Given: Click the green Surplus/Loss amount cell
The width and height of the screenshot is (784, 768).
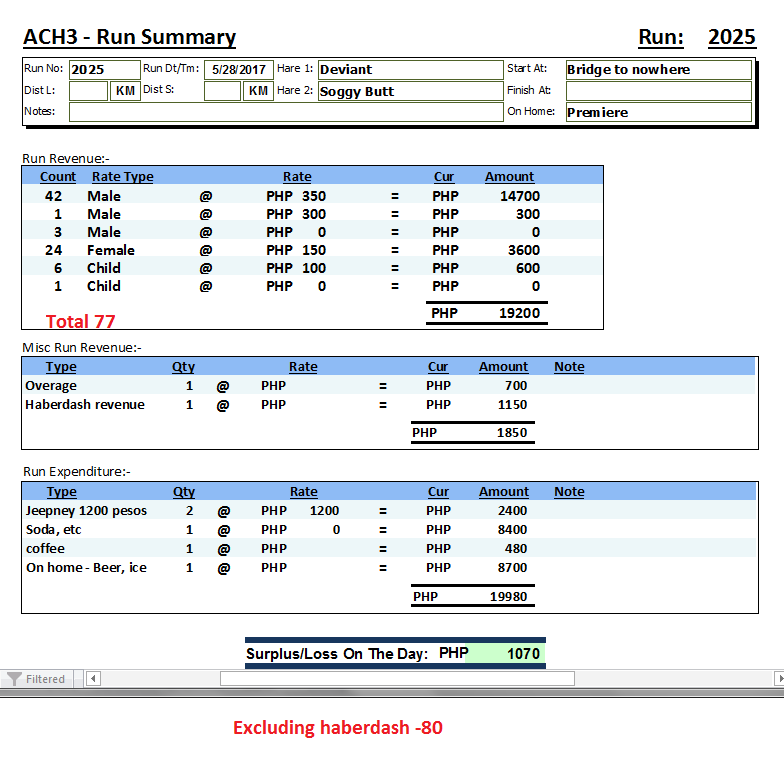Looking at the screenshot, I should pyautogui.click(x=507, y=654).
